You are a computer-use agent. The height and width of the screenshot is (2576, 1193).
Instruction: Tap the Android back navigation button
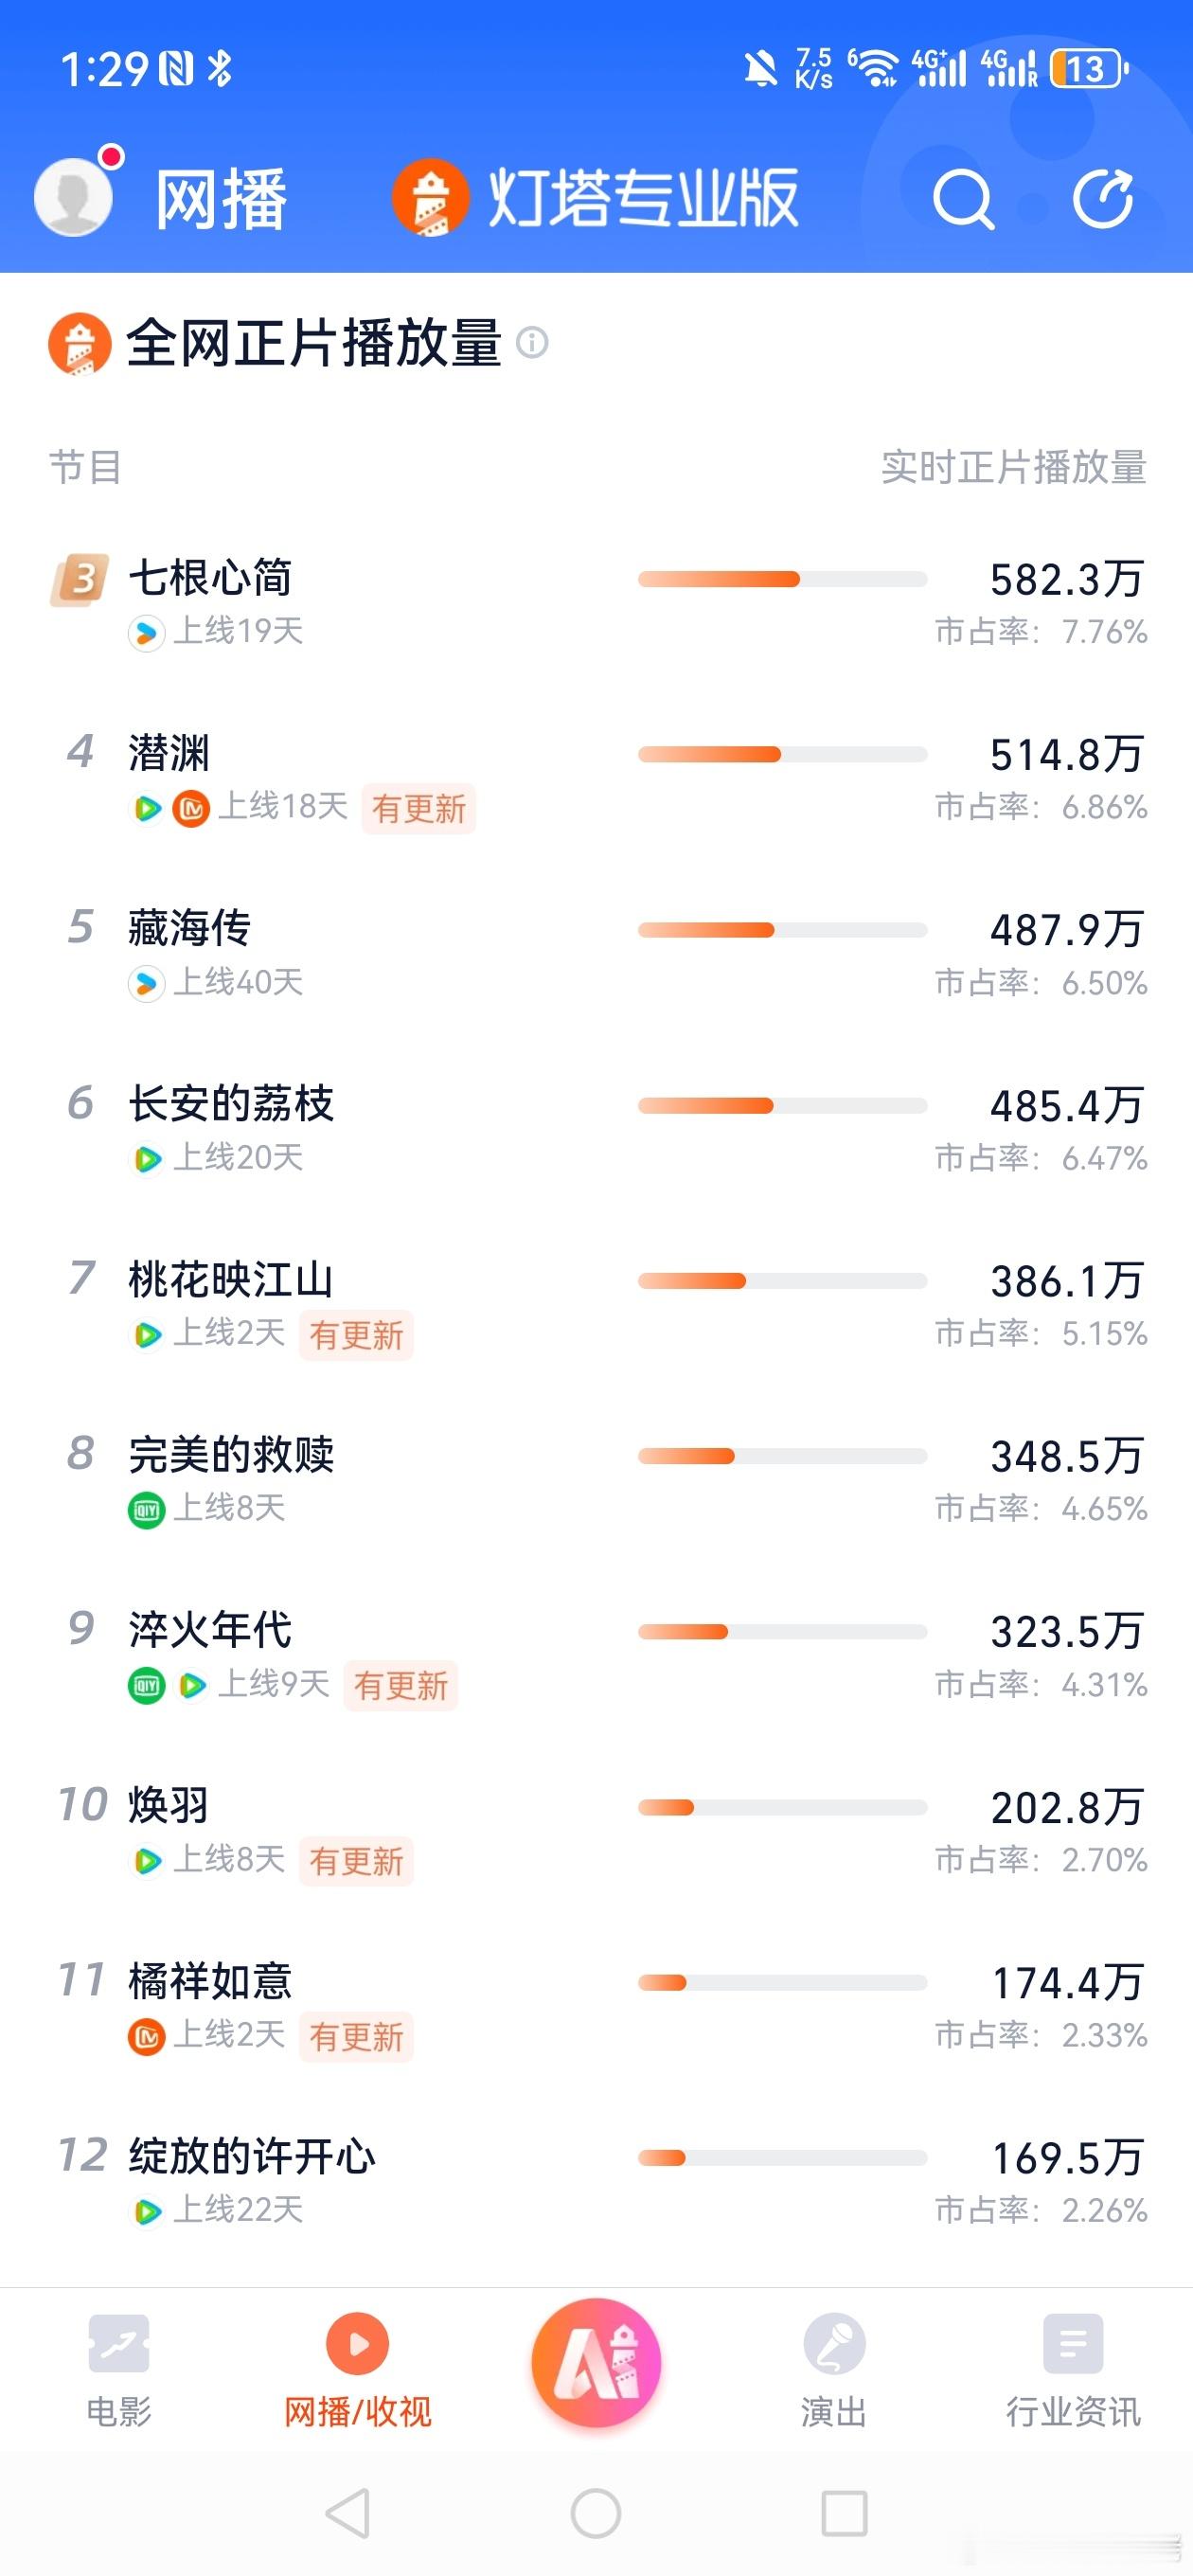[x=348, y=2512]
